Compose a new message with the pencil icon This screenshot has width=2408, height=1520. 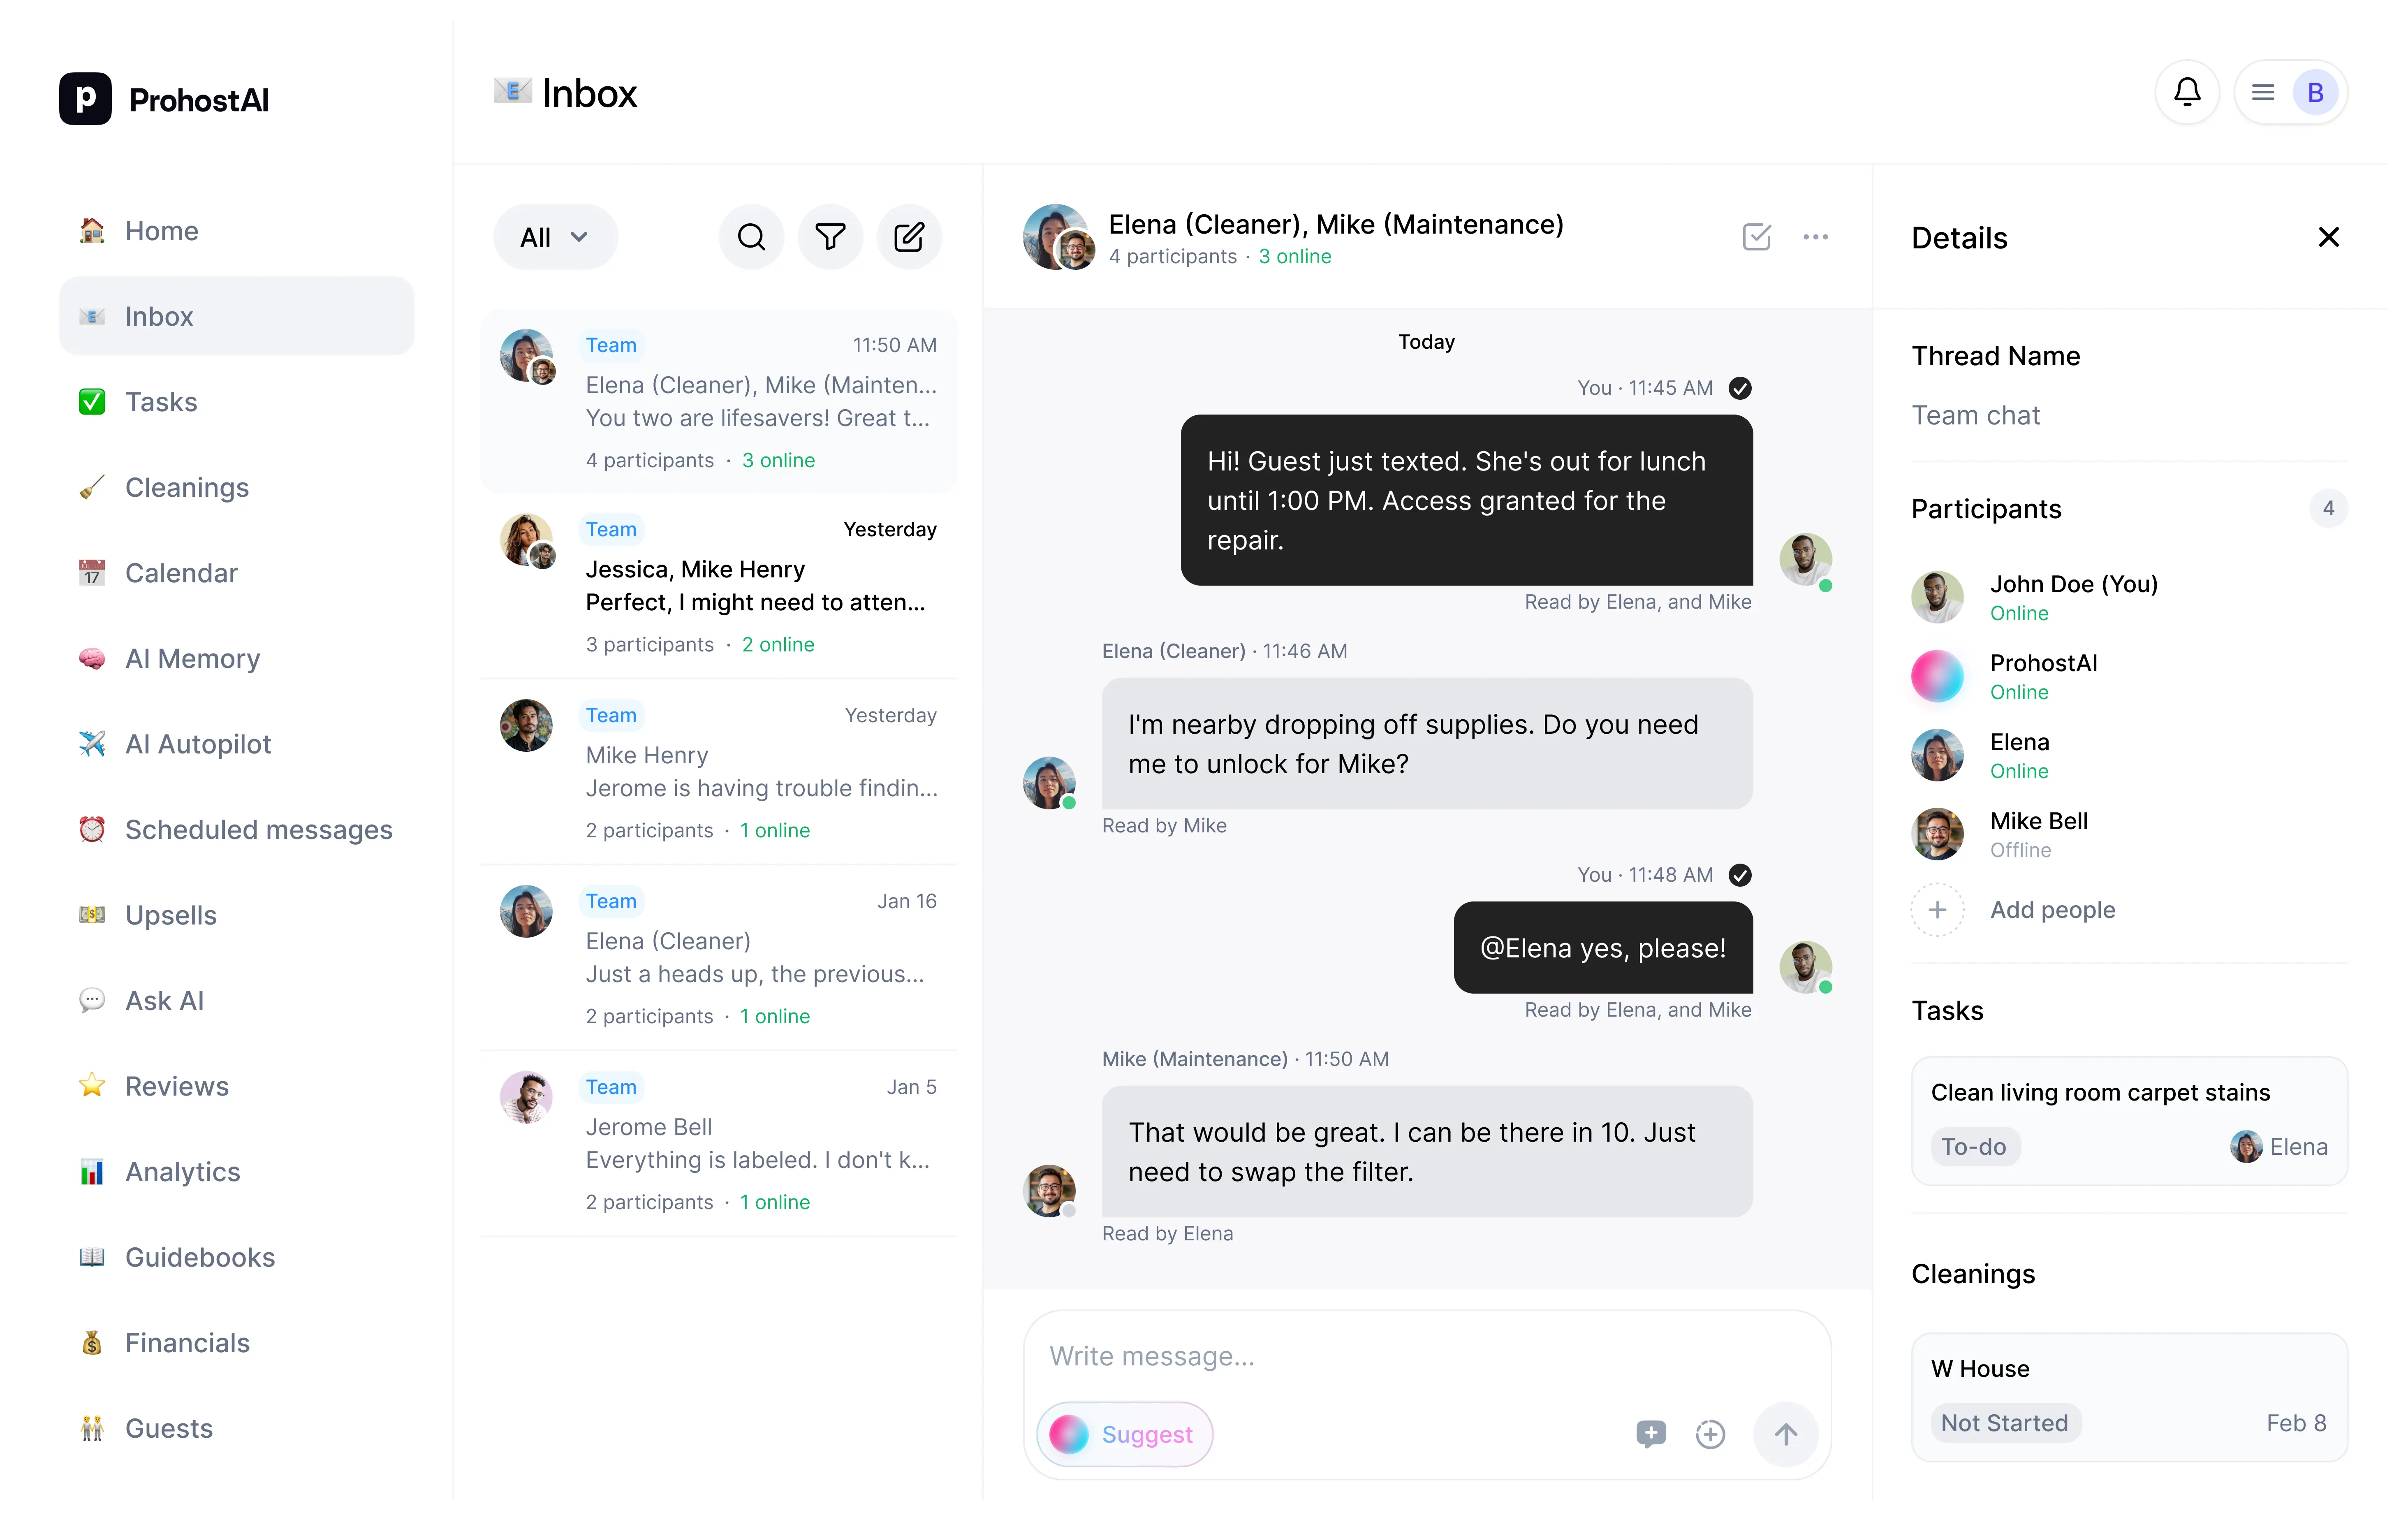pos(909,236)
